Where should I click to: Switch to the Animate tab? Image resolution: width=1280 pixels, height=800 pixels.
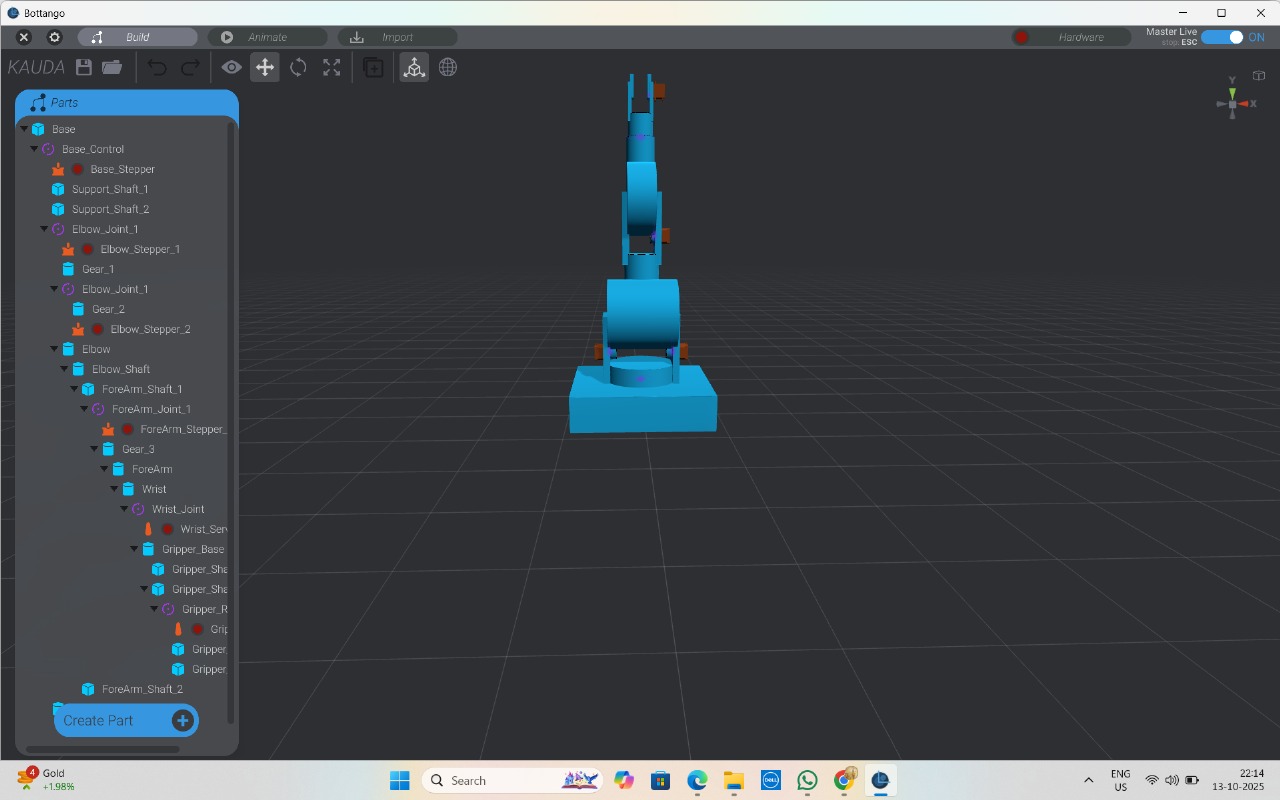click(268, 36)
